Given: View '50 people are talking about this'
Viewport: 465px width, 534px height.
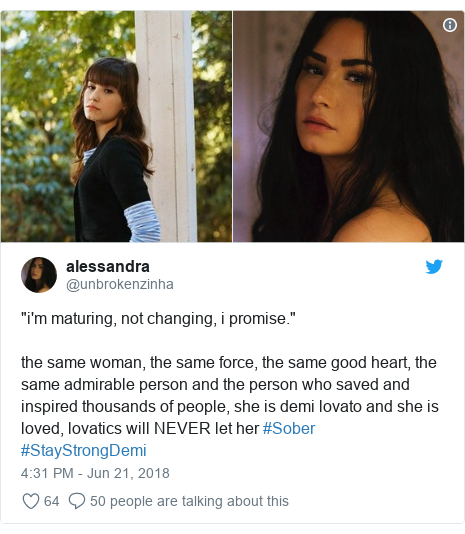Looking at the screenshot, I should (189, 501).
